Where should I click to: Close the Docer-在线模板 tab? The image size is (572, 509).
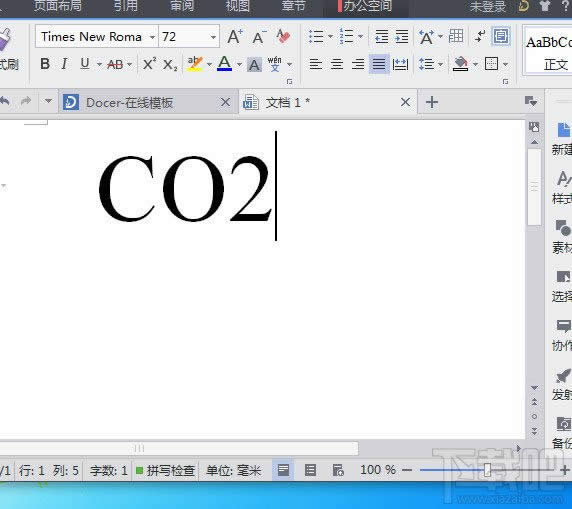click(225, 102)
